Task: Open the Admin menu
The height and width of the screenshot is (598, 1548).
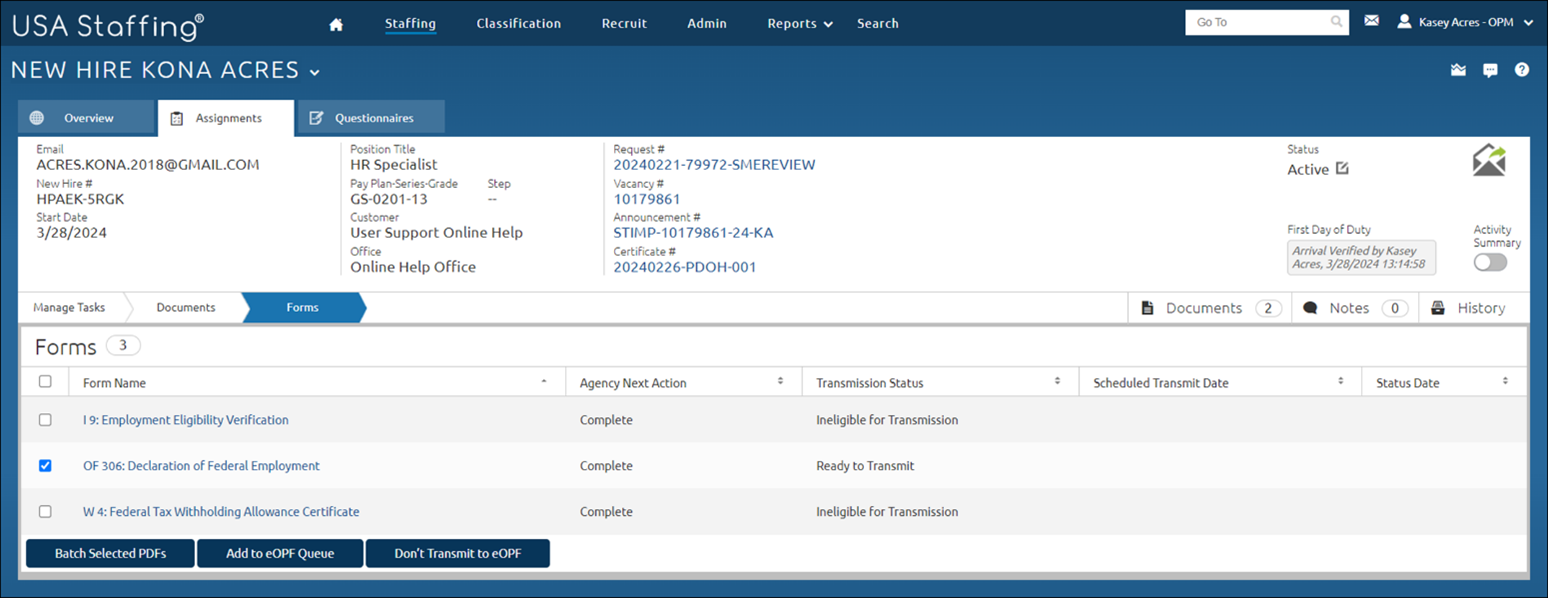Action: click(x=707, y=24)
